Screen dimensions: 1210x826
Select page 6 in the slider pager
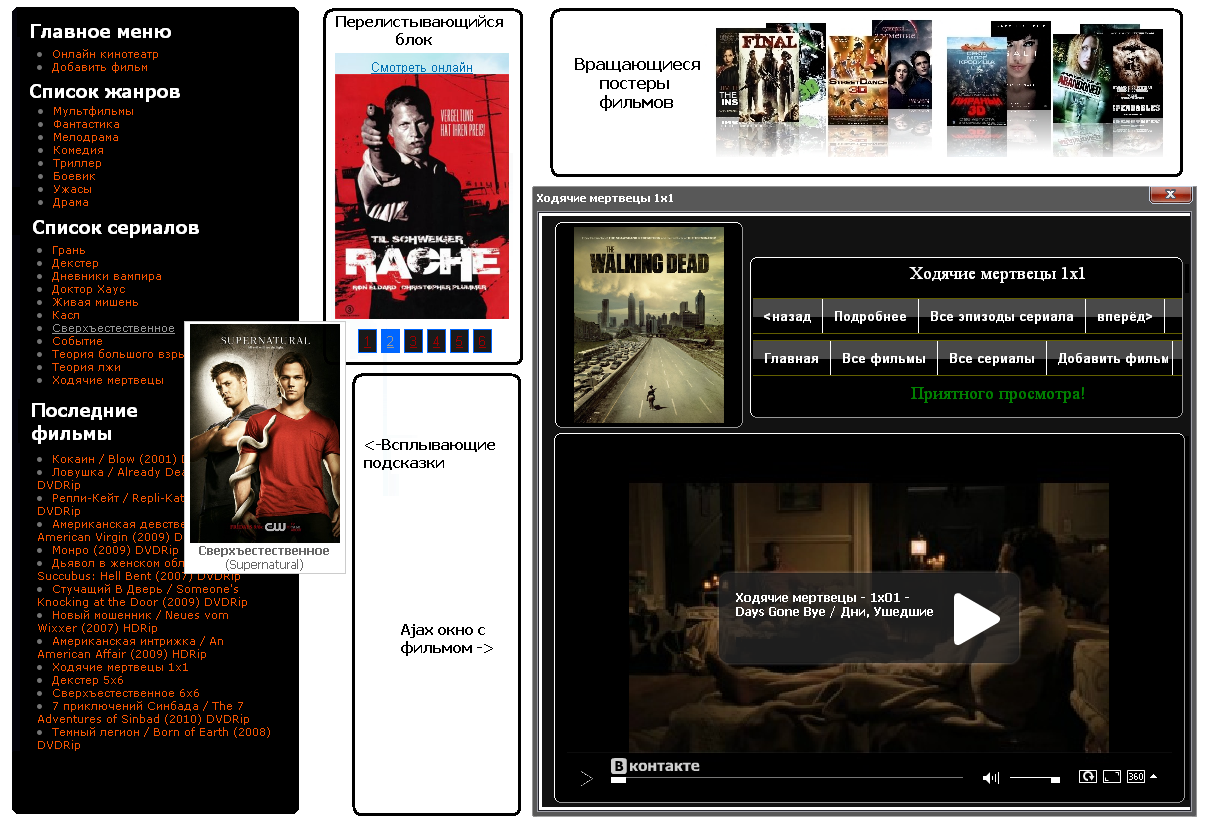[x=482, y=341]
